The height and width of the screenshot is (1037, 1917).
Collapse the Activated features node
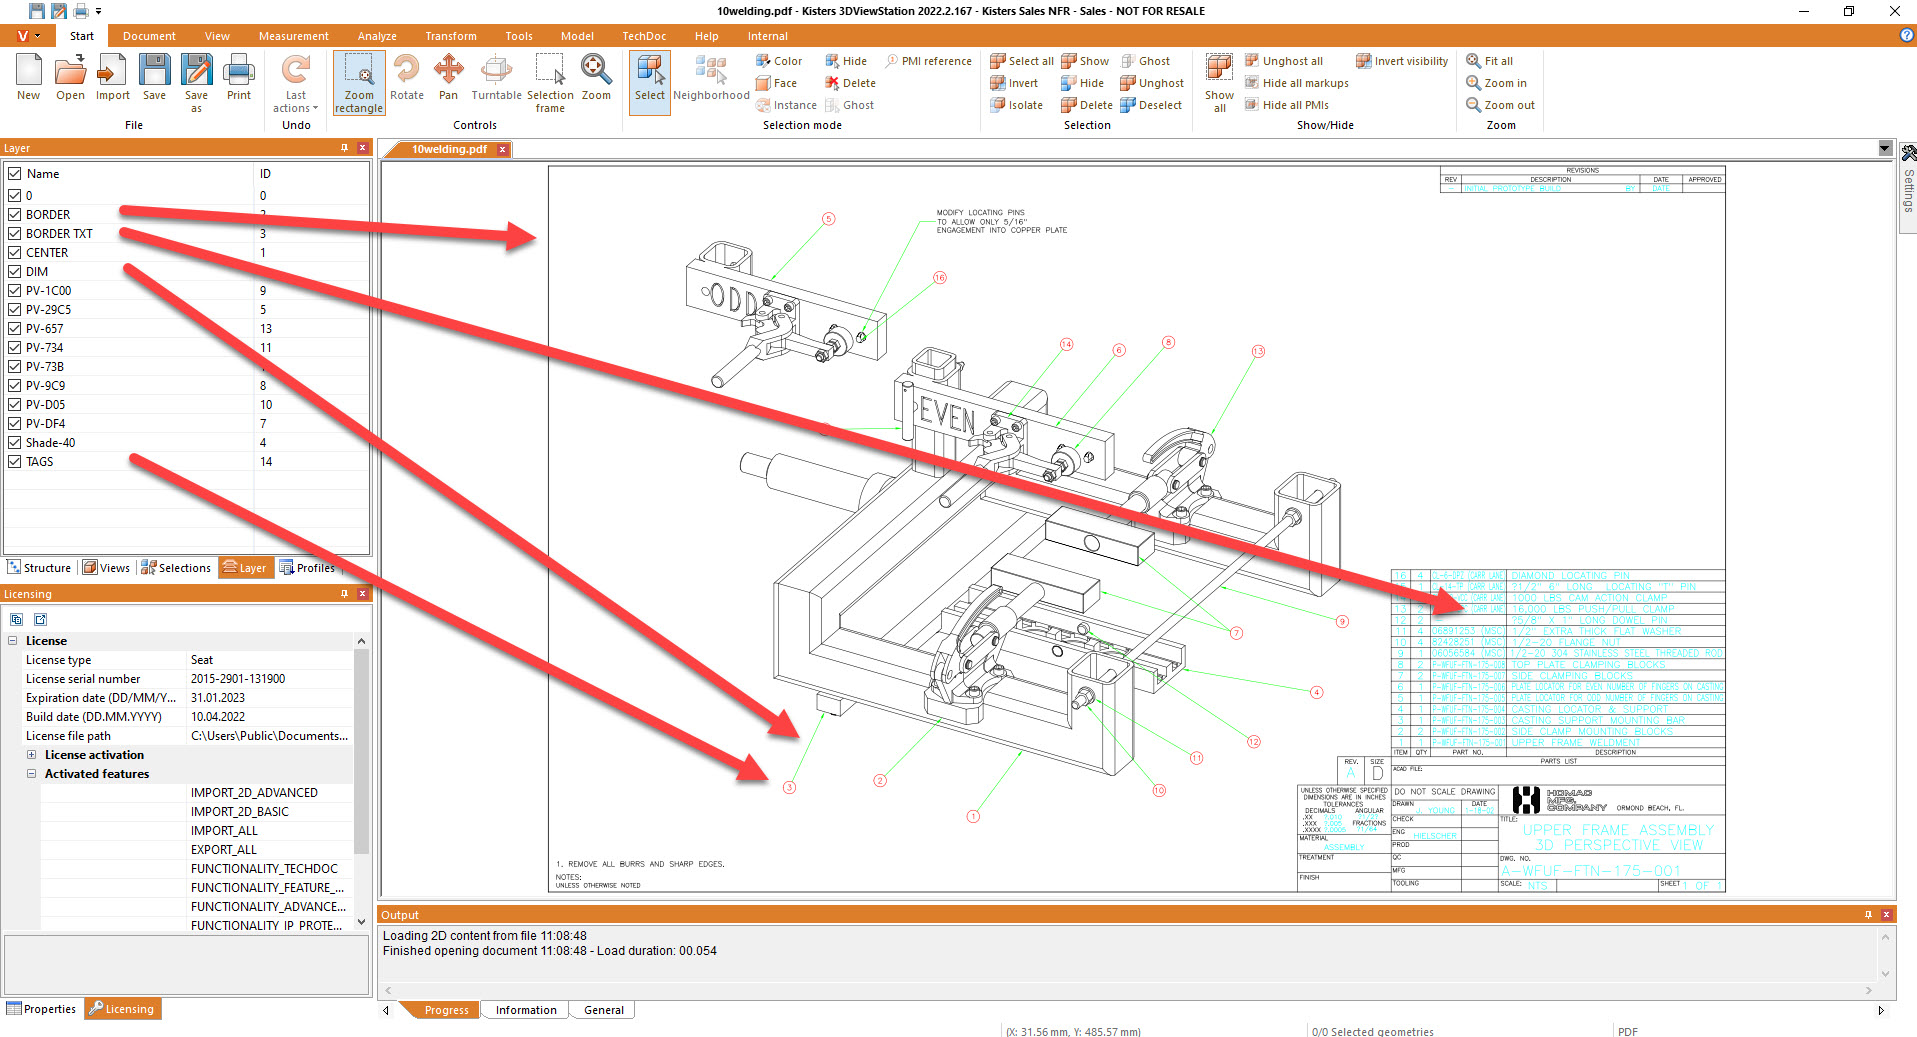pos(31,774)
